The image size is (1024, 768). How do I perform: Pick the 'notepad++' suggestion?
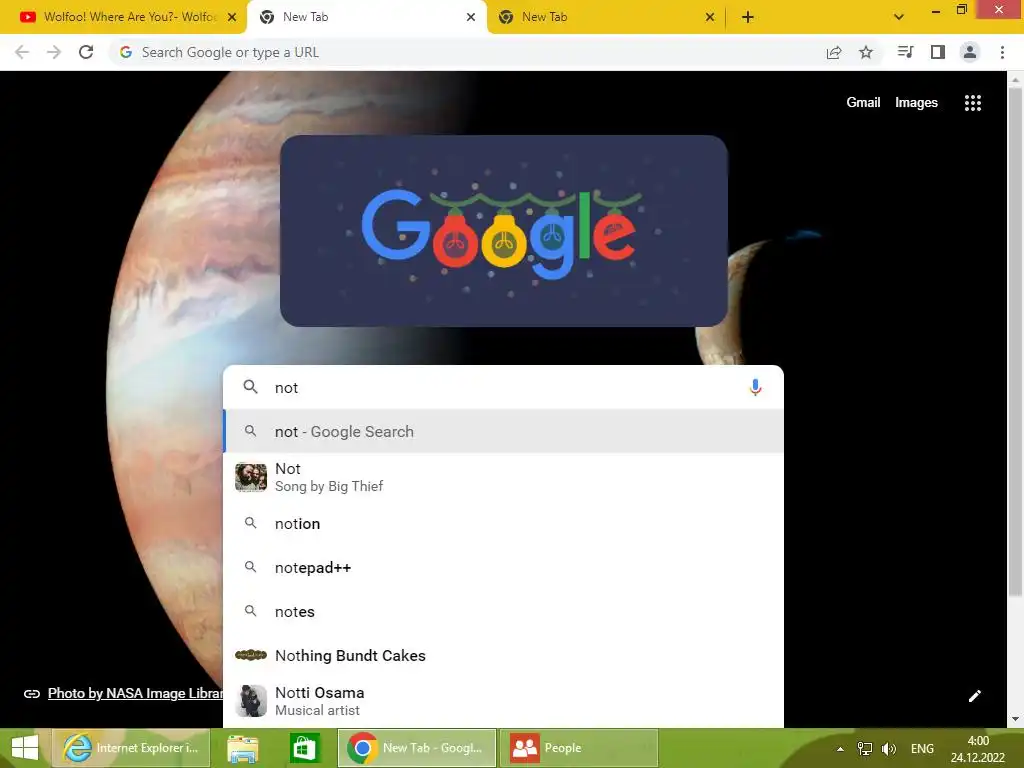pyautogui.click(x=503, y=568)
